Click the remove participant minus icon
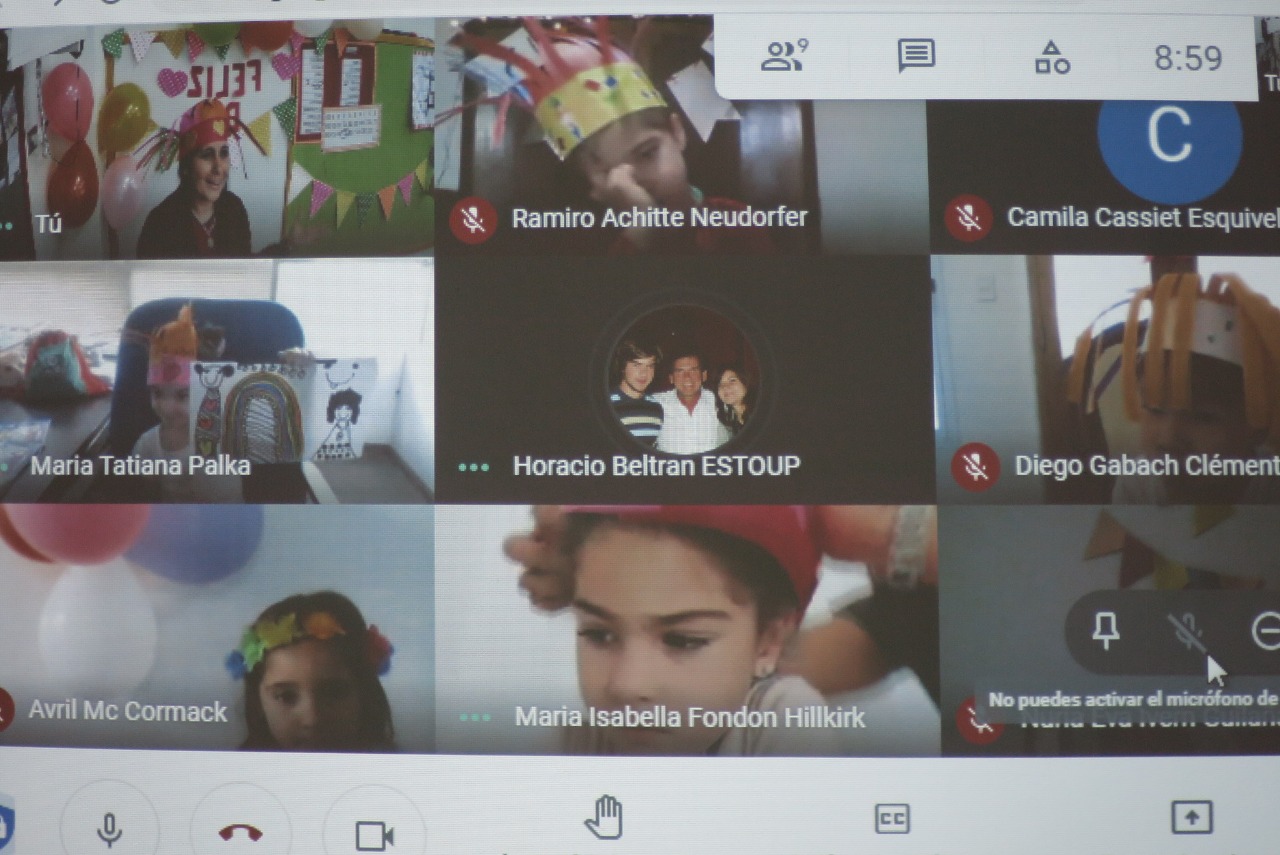 [x=1265, y=631]
